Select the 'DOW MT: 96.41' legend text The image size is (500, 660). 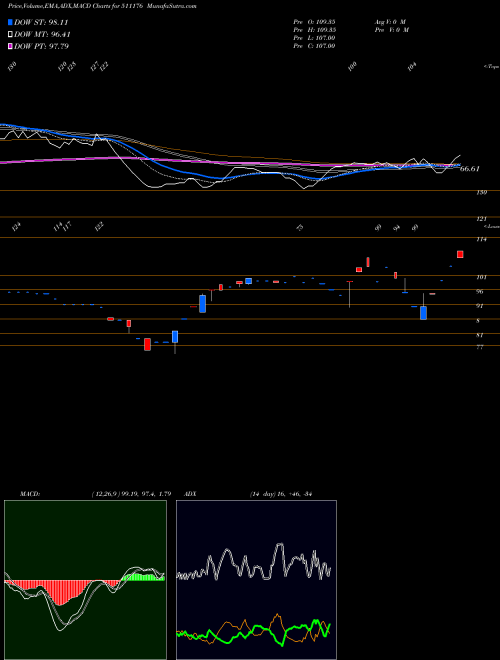(42, 34)
